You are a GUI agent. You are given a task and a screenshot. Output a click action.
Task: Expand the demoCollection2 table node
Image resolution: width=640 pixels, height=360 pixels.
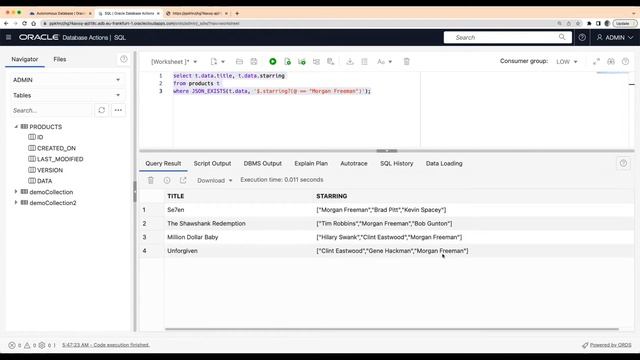tap(16, 202)
